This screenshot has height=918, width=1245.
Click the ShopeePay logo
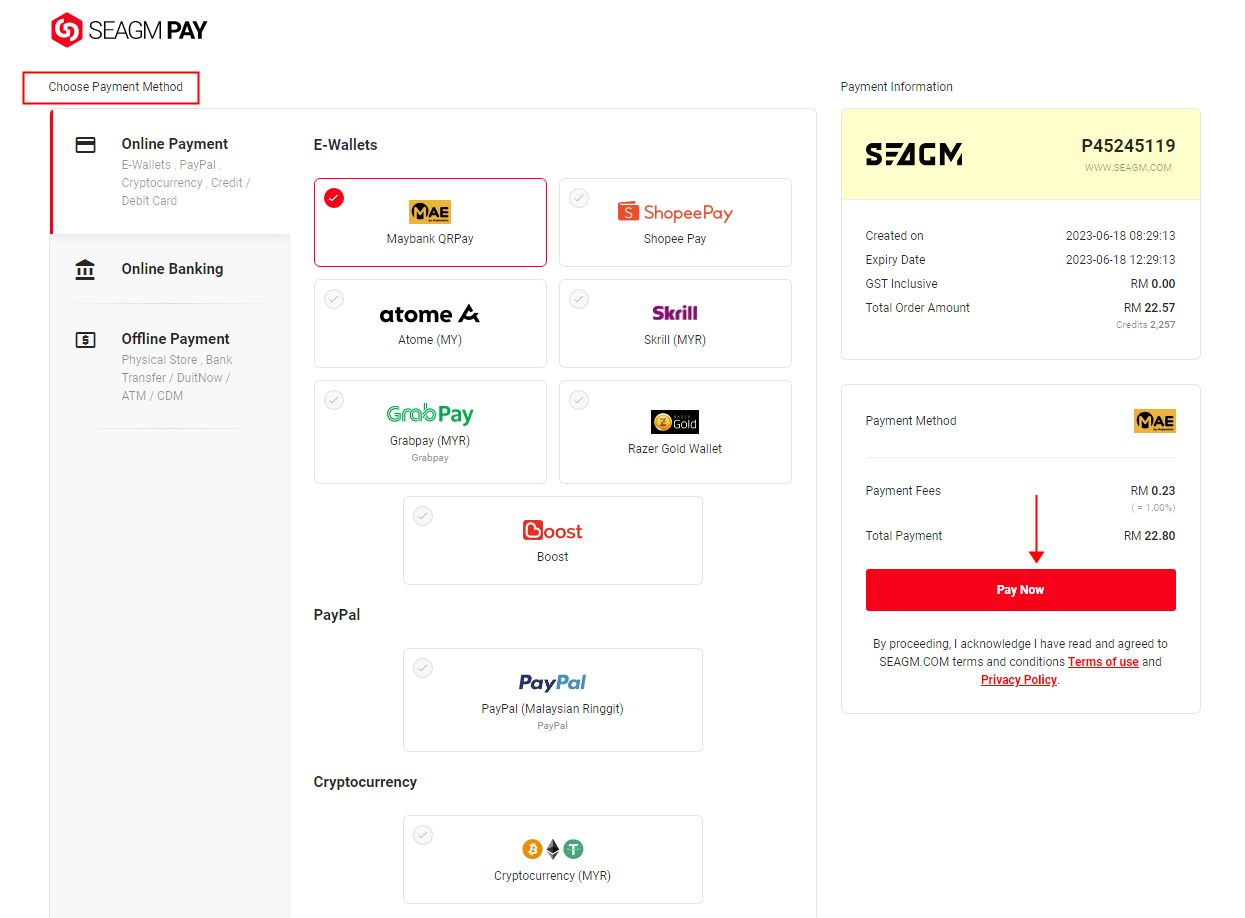pyautogui.click(x=675, y=212)
